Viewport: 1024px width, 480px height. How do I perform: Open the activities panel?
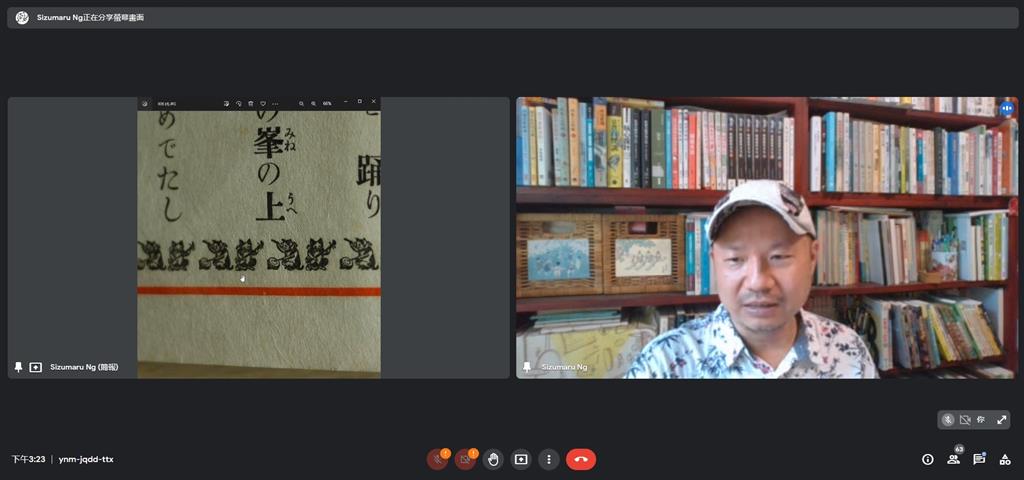pyautogui.click(x=1004, y=459)
